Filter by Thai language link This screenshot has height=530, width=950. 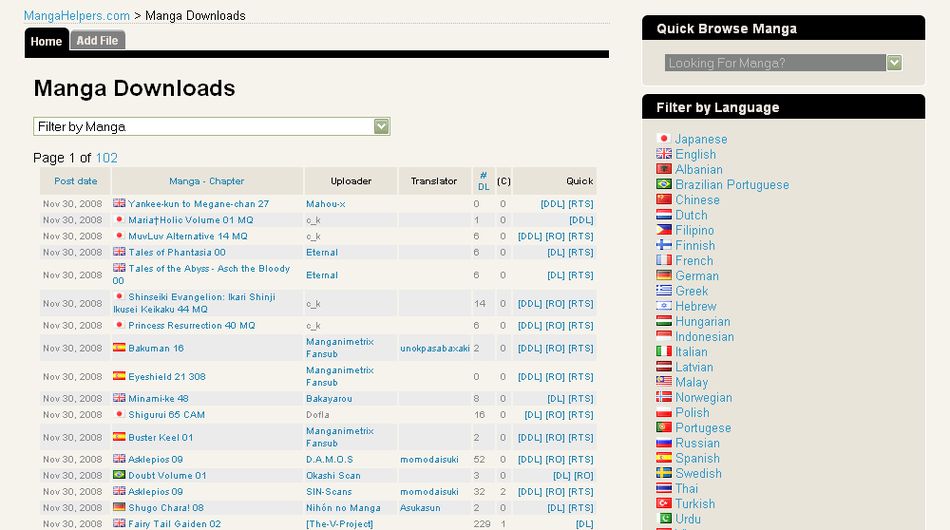click(x=686, y=488)
